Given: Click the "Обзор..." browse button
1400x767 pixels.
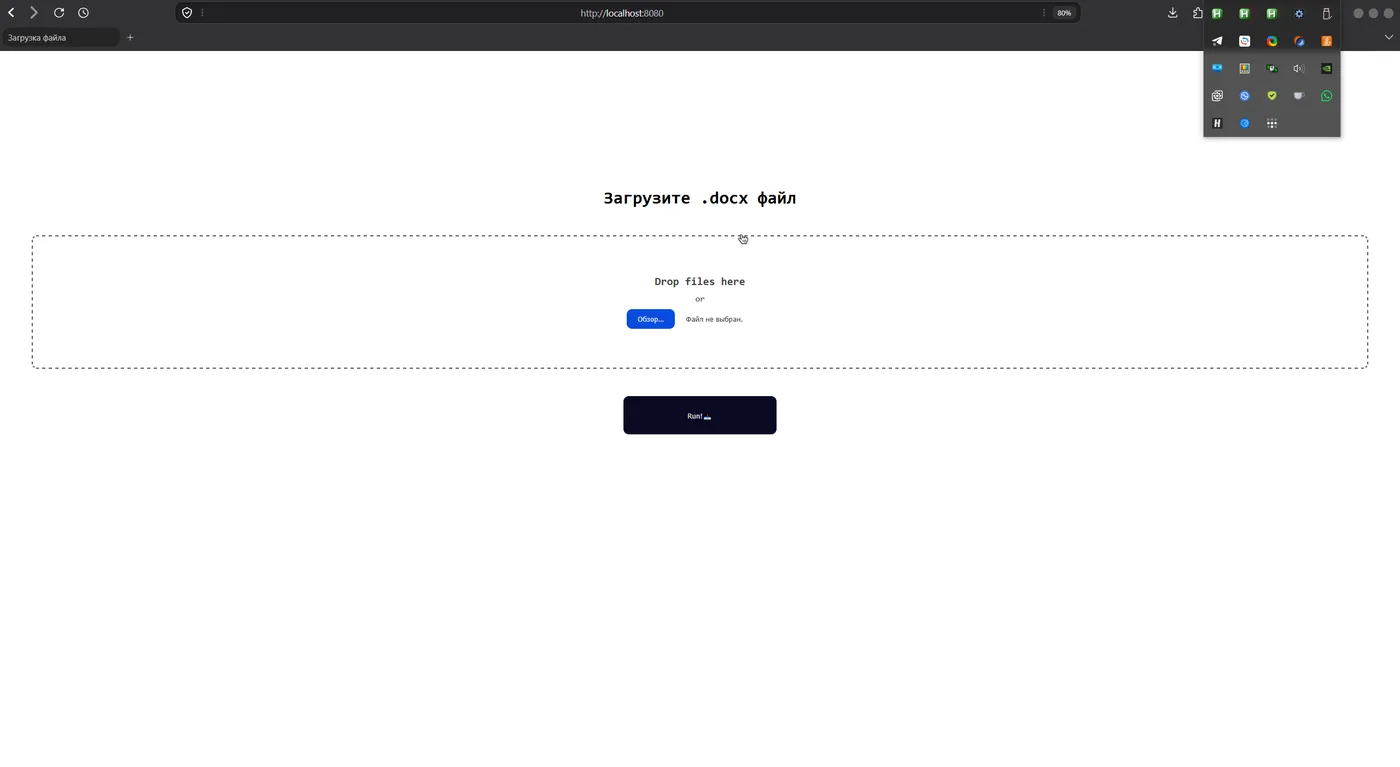Looking at the screenshot, I should (x=650, y=319).
